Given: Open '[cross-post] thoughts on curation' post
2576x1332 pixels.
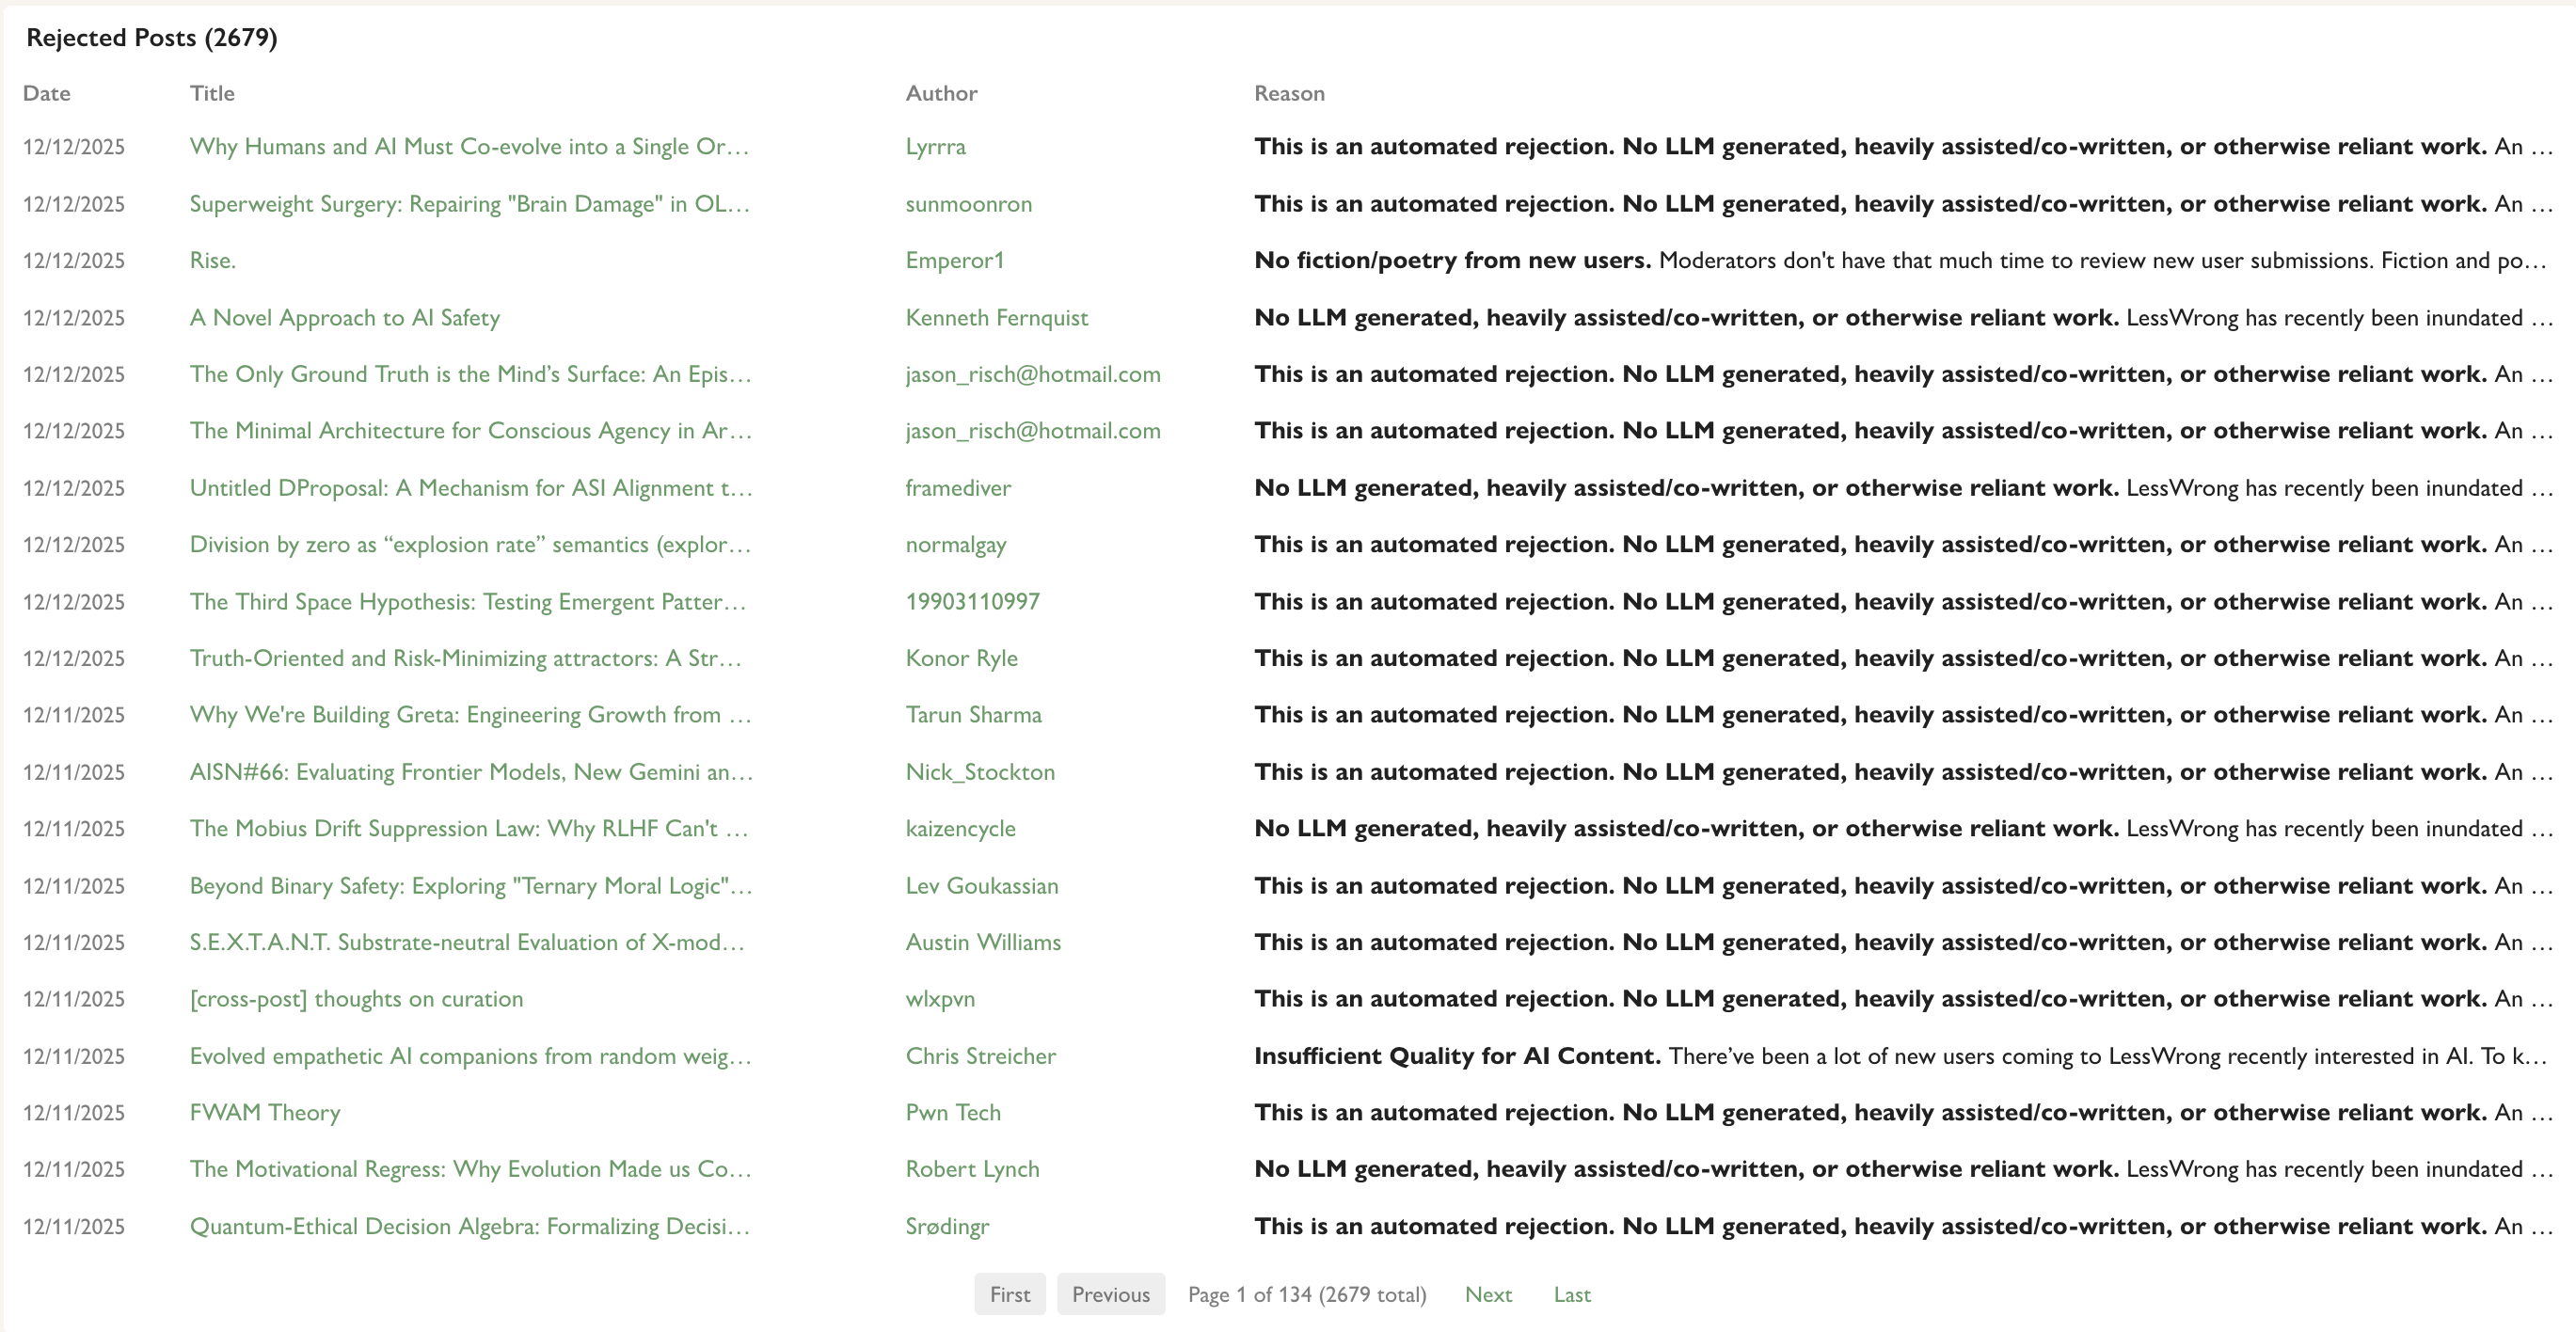Looking at the screenshot, I should pyautogui.click(x=356, y=999).
